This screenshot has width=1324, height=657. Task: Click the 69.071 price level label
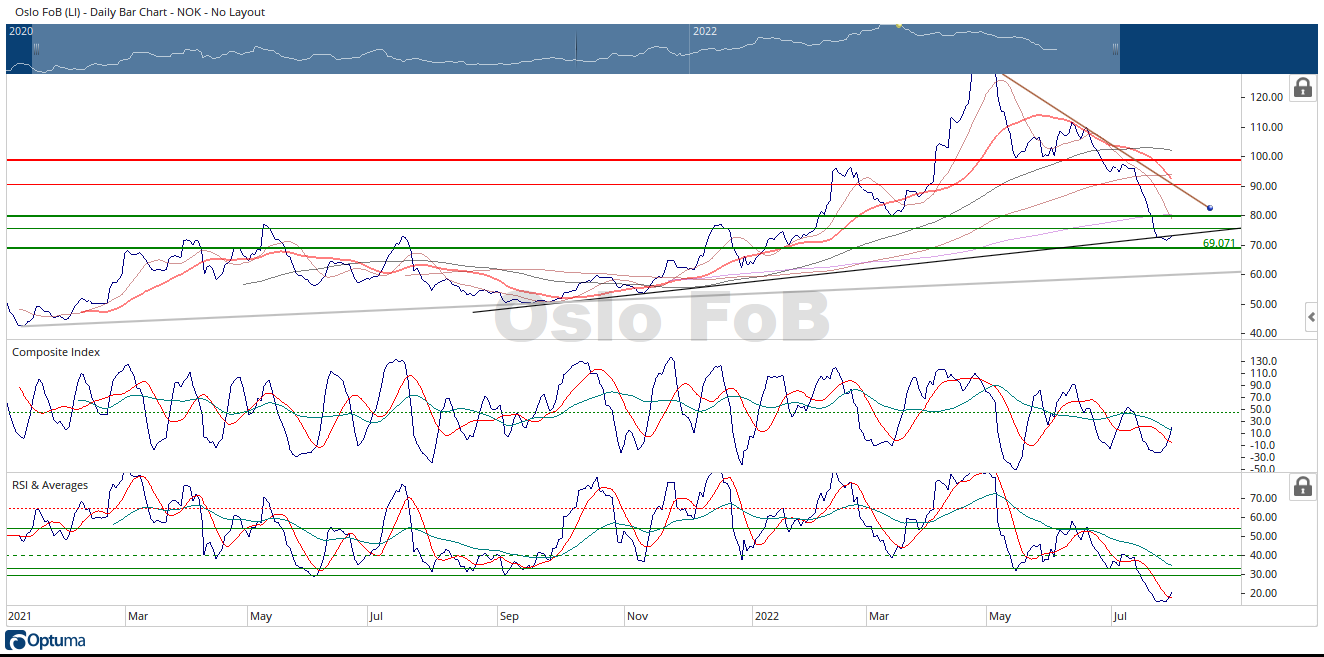[x=1219, y=243]
